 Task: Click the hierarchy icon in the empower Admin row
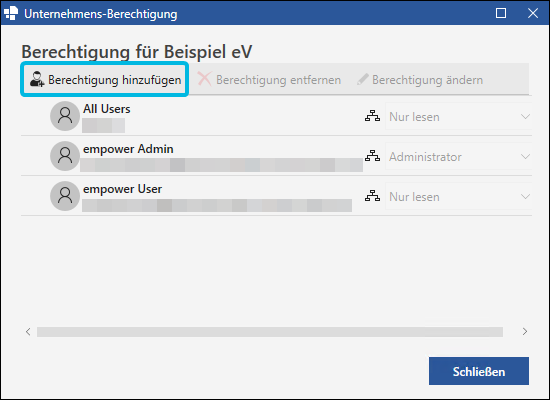[x=372, y=156]
